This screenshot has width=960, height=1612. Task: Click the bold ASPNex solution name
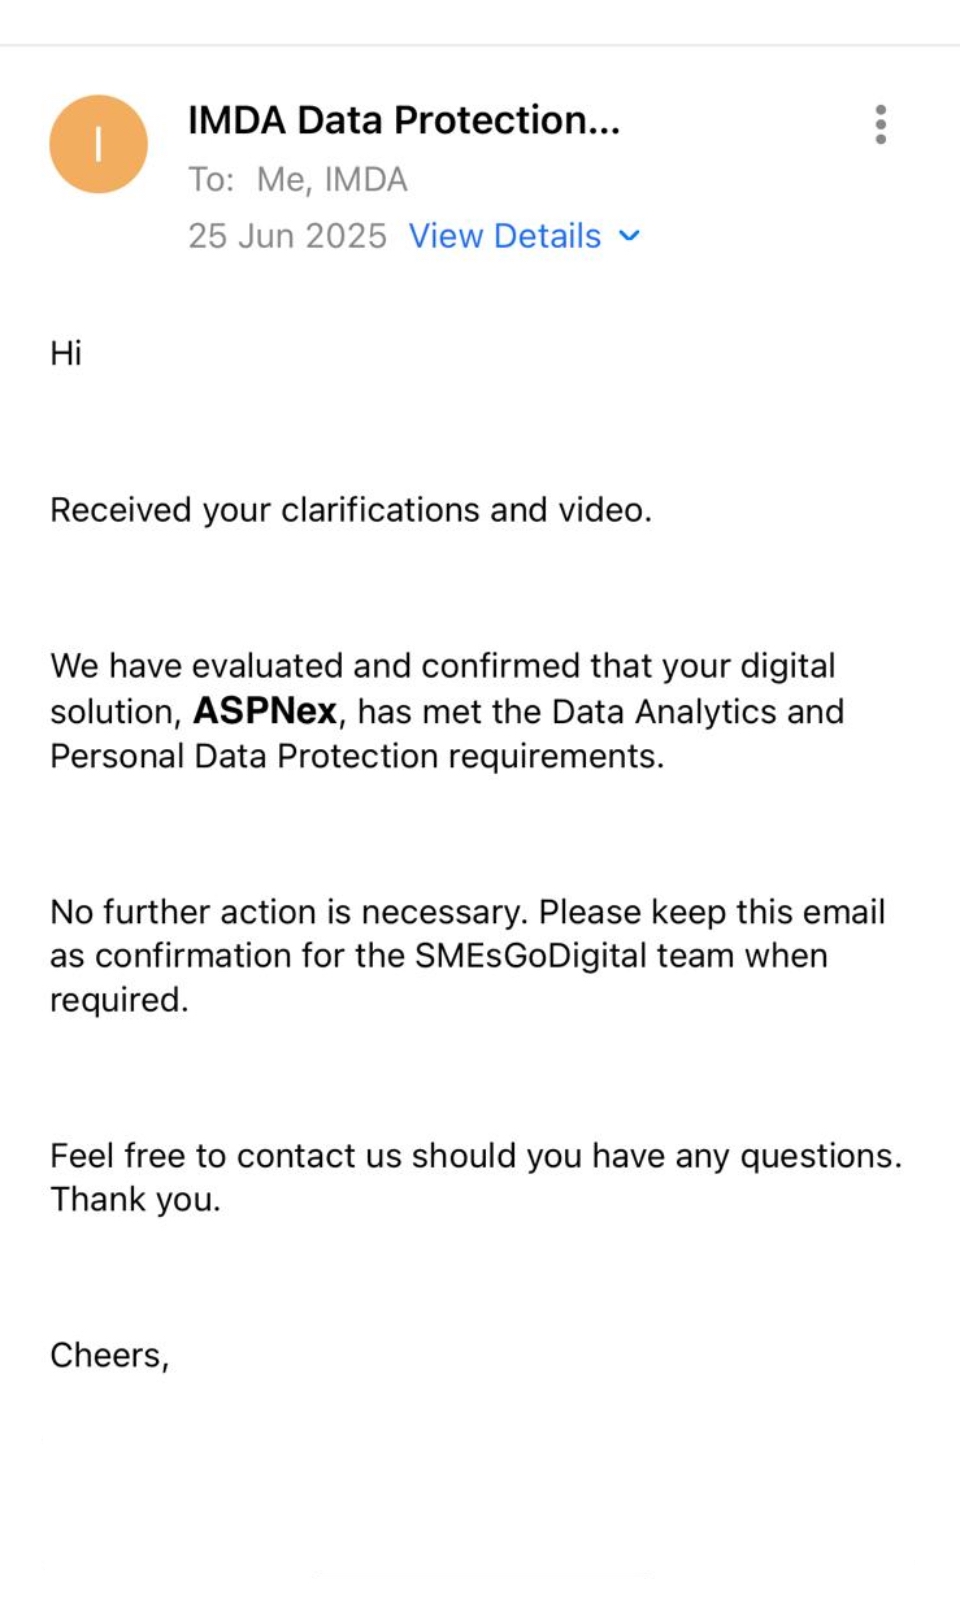point(264,711)
